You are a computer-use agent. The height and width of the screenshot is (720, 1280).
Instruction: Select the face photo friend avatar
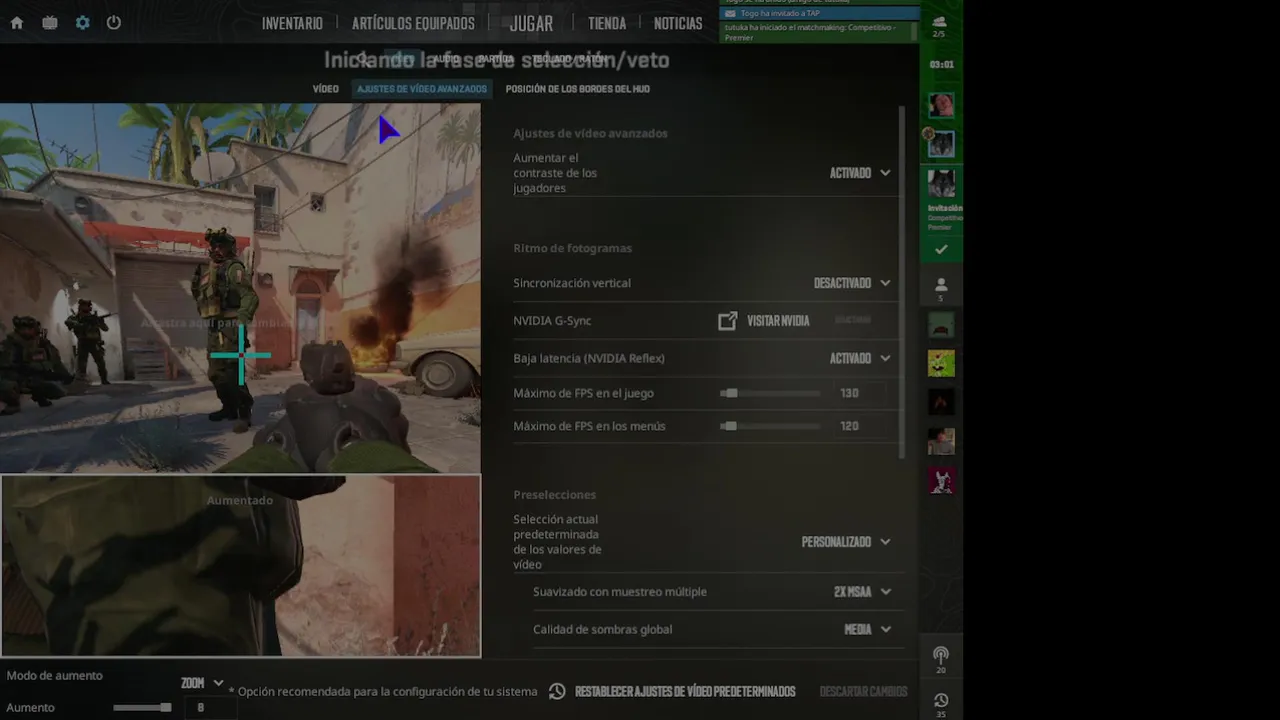point(941,441)
